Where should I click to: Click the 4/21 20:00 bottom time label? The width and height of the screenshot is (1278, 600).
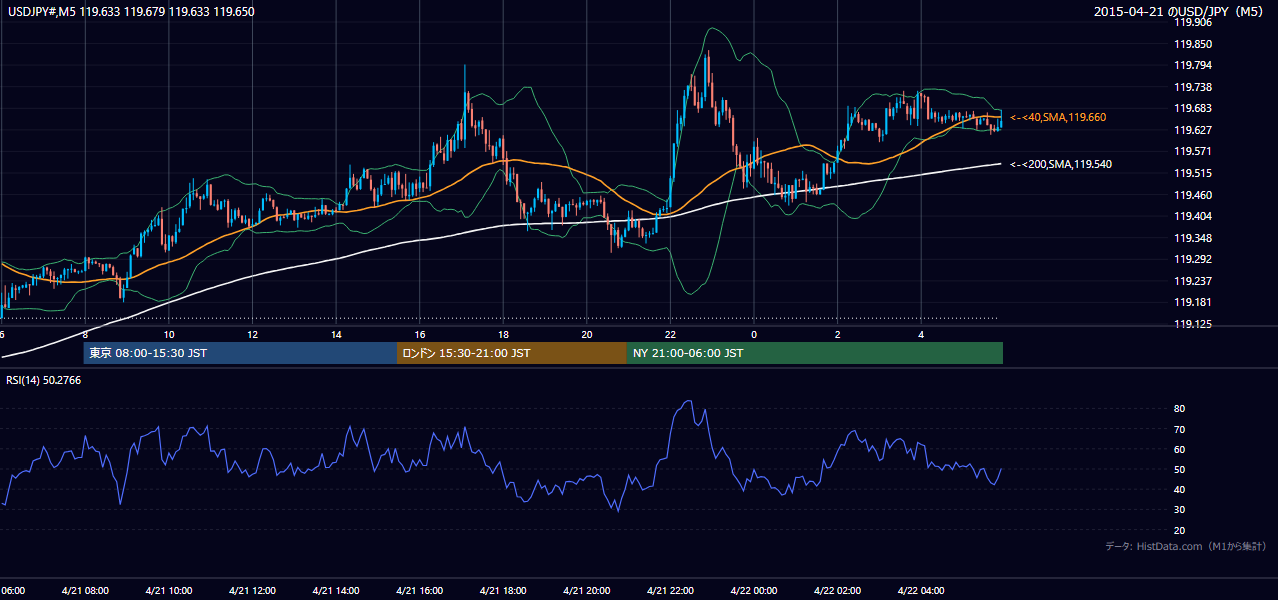[586, 590]
